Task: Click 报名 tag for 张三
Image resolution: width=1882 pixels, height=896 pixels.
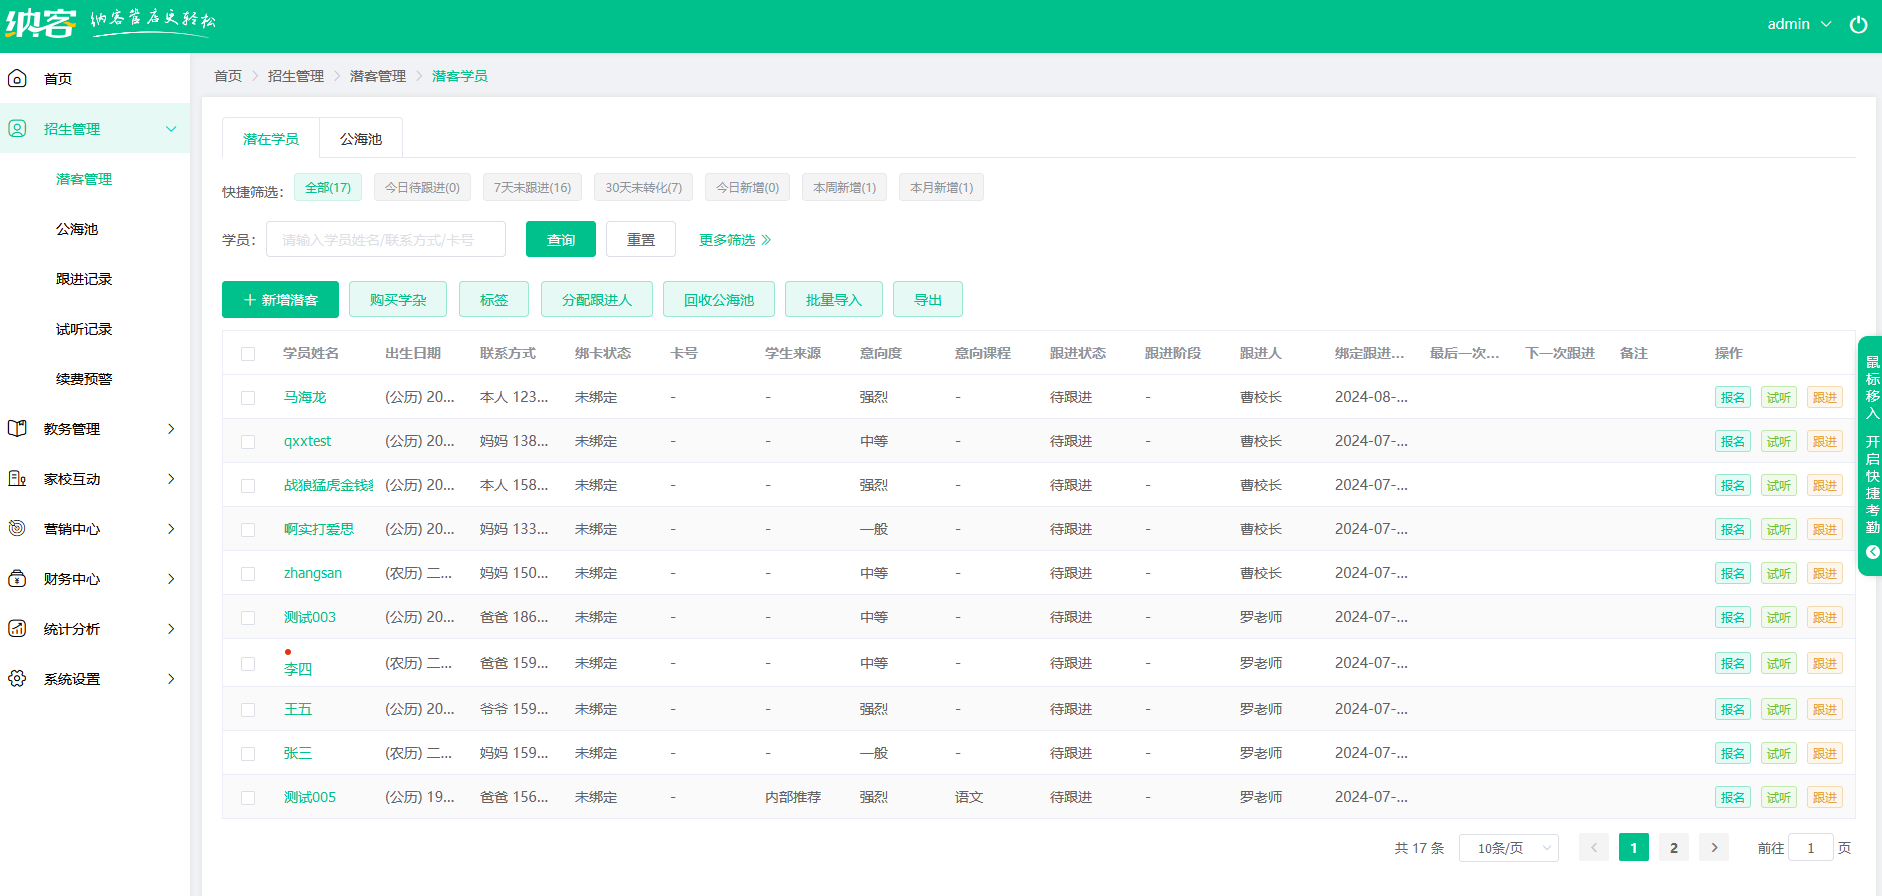Action: (1733, 753)
